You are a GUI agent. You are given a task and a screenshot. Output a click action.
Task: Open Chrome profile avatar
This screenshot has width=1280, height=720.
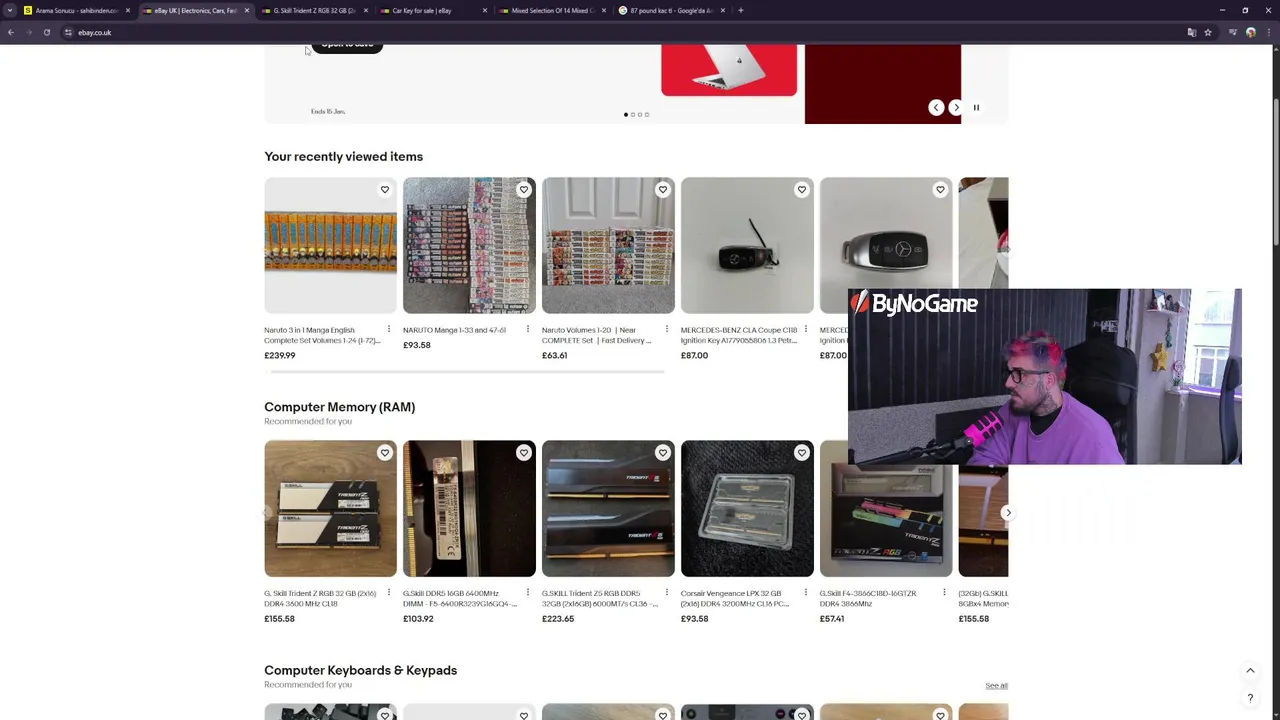point(1250,32)
